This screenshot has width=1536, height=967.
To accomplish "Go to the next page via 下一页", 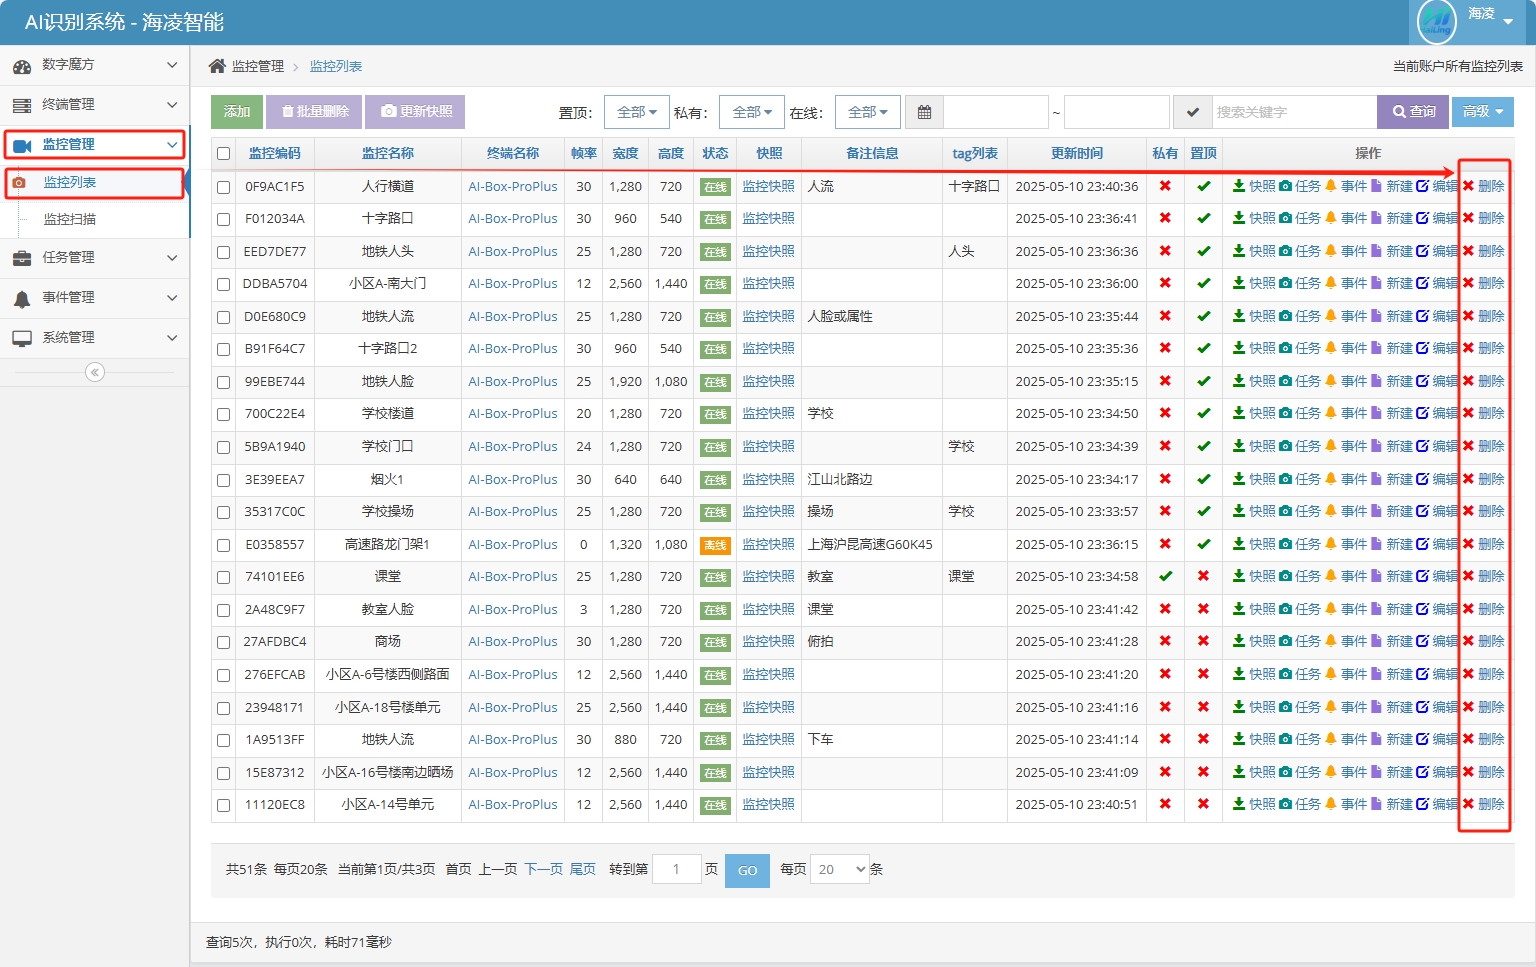I will pos(544,870).
